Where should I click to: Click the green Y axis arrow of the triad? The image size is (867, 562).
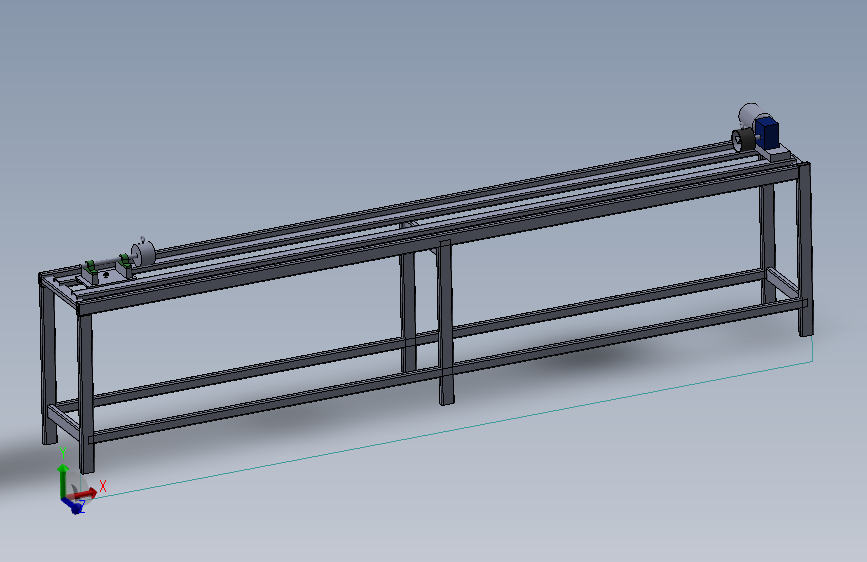62,479
